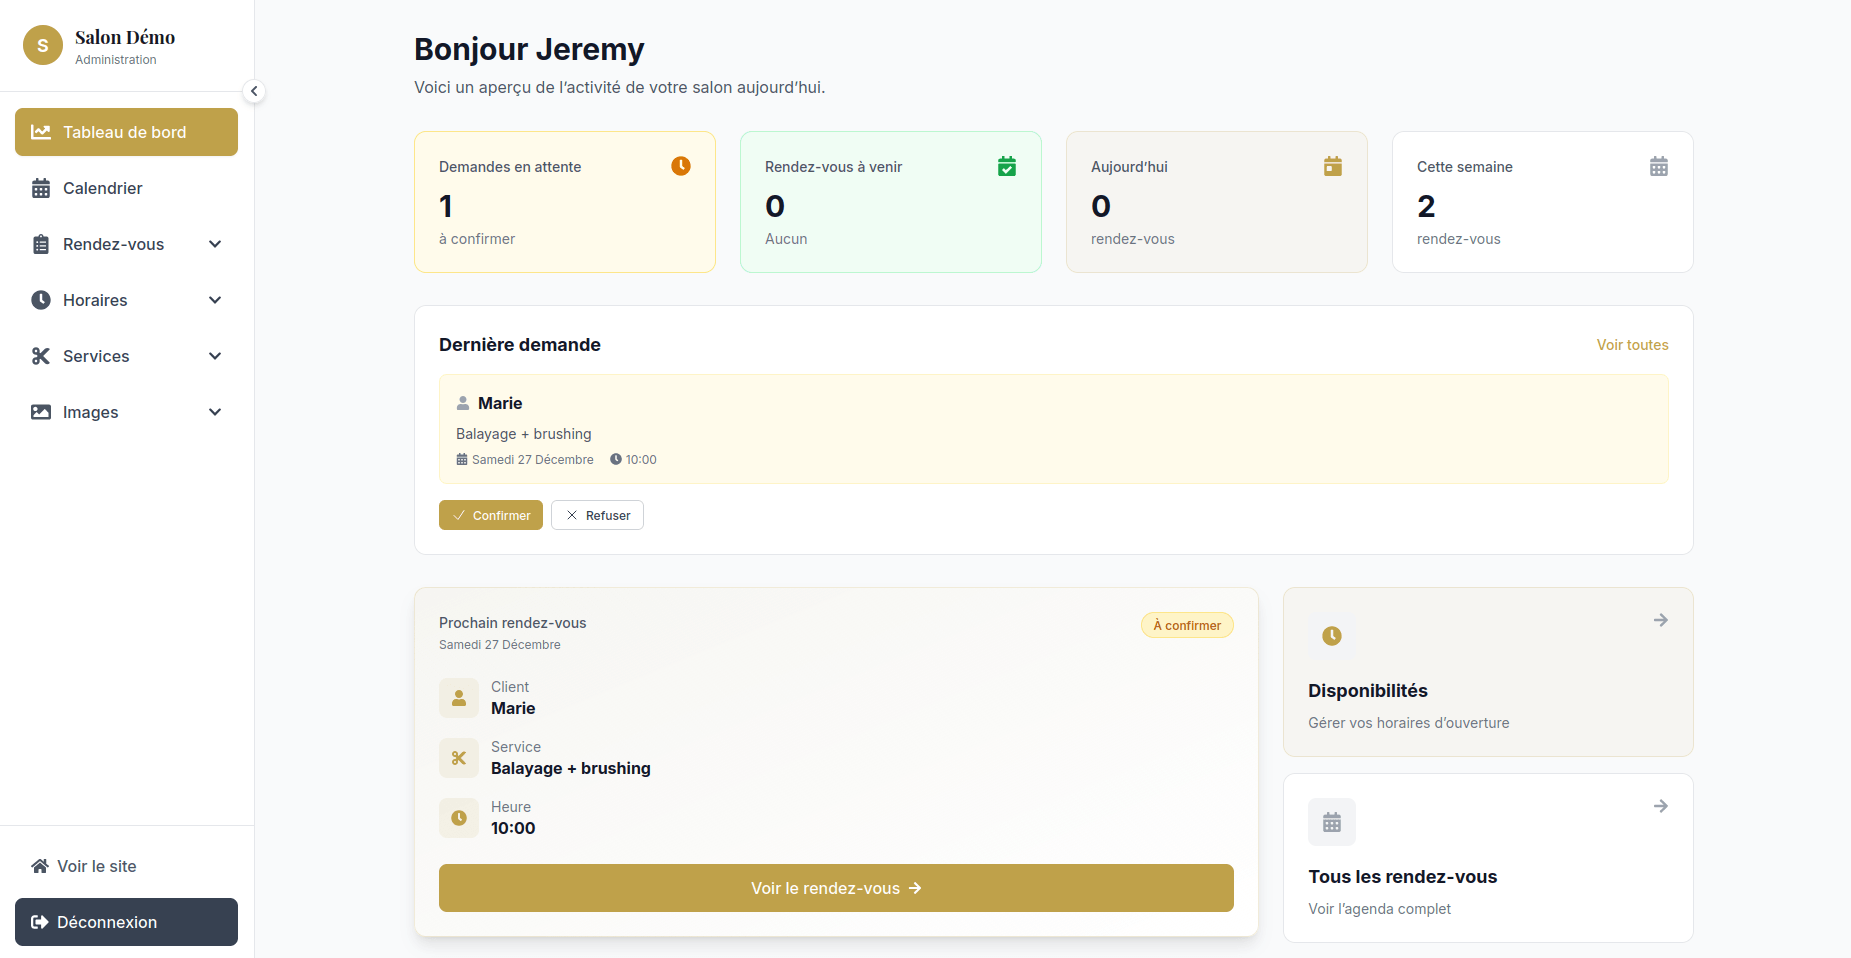Expand the Images sidebar chevron
Viewport: 1851px width, 958px height.
[x=215, y=412]
